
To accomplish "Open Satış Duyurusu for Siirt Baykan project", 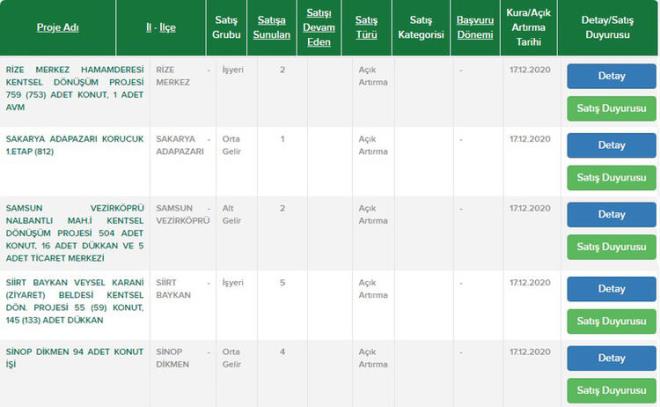I will pos(611,321).
